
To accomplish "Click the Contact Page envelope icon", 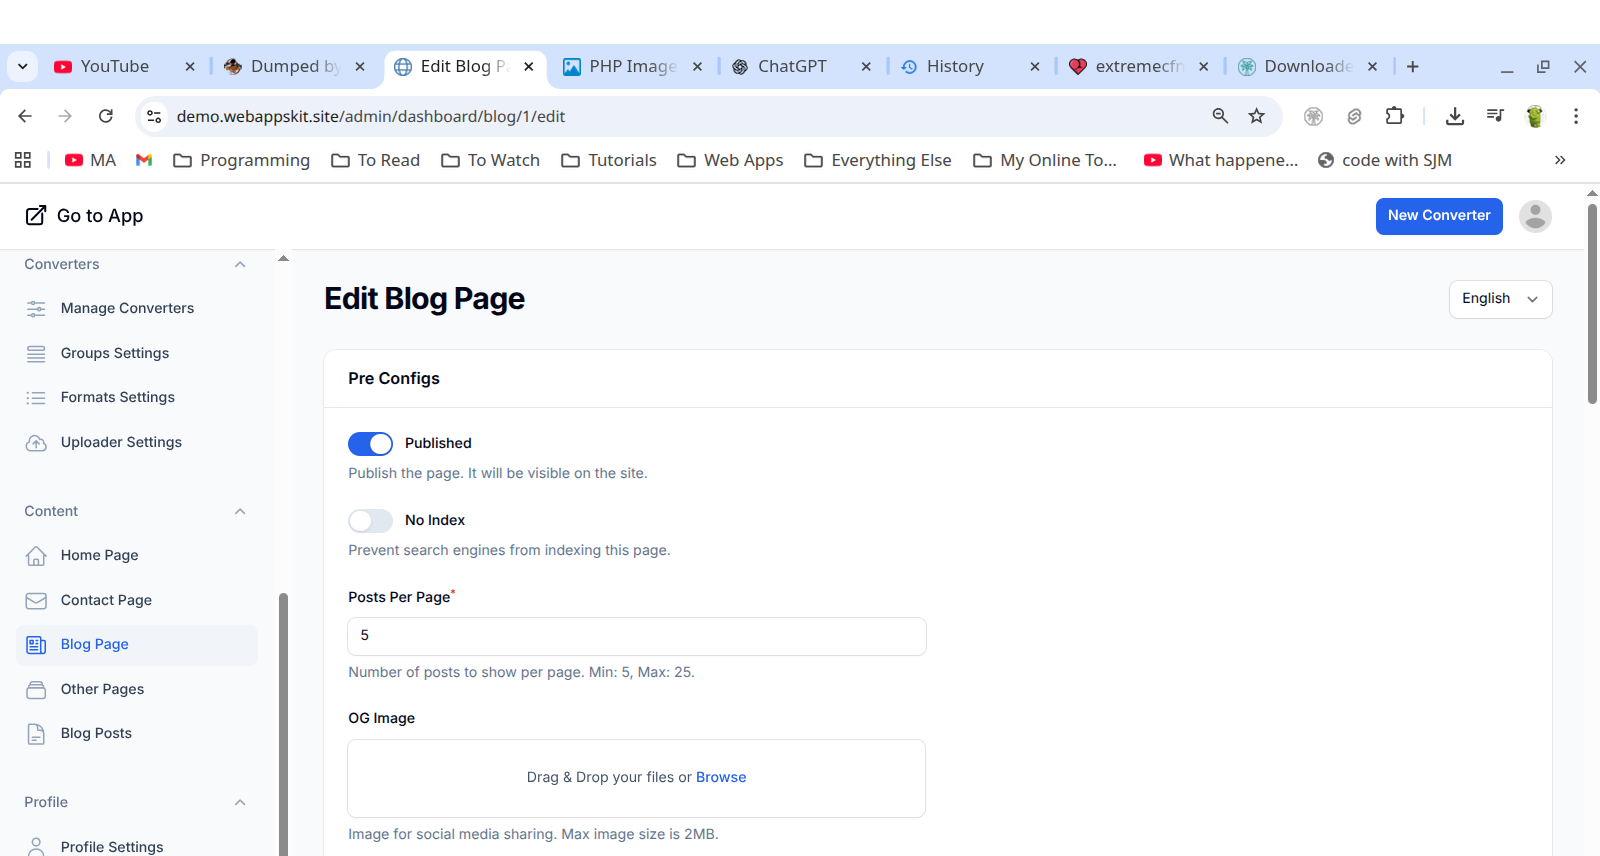I will [x=36, y=601].
